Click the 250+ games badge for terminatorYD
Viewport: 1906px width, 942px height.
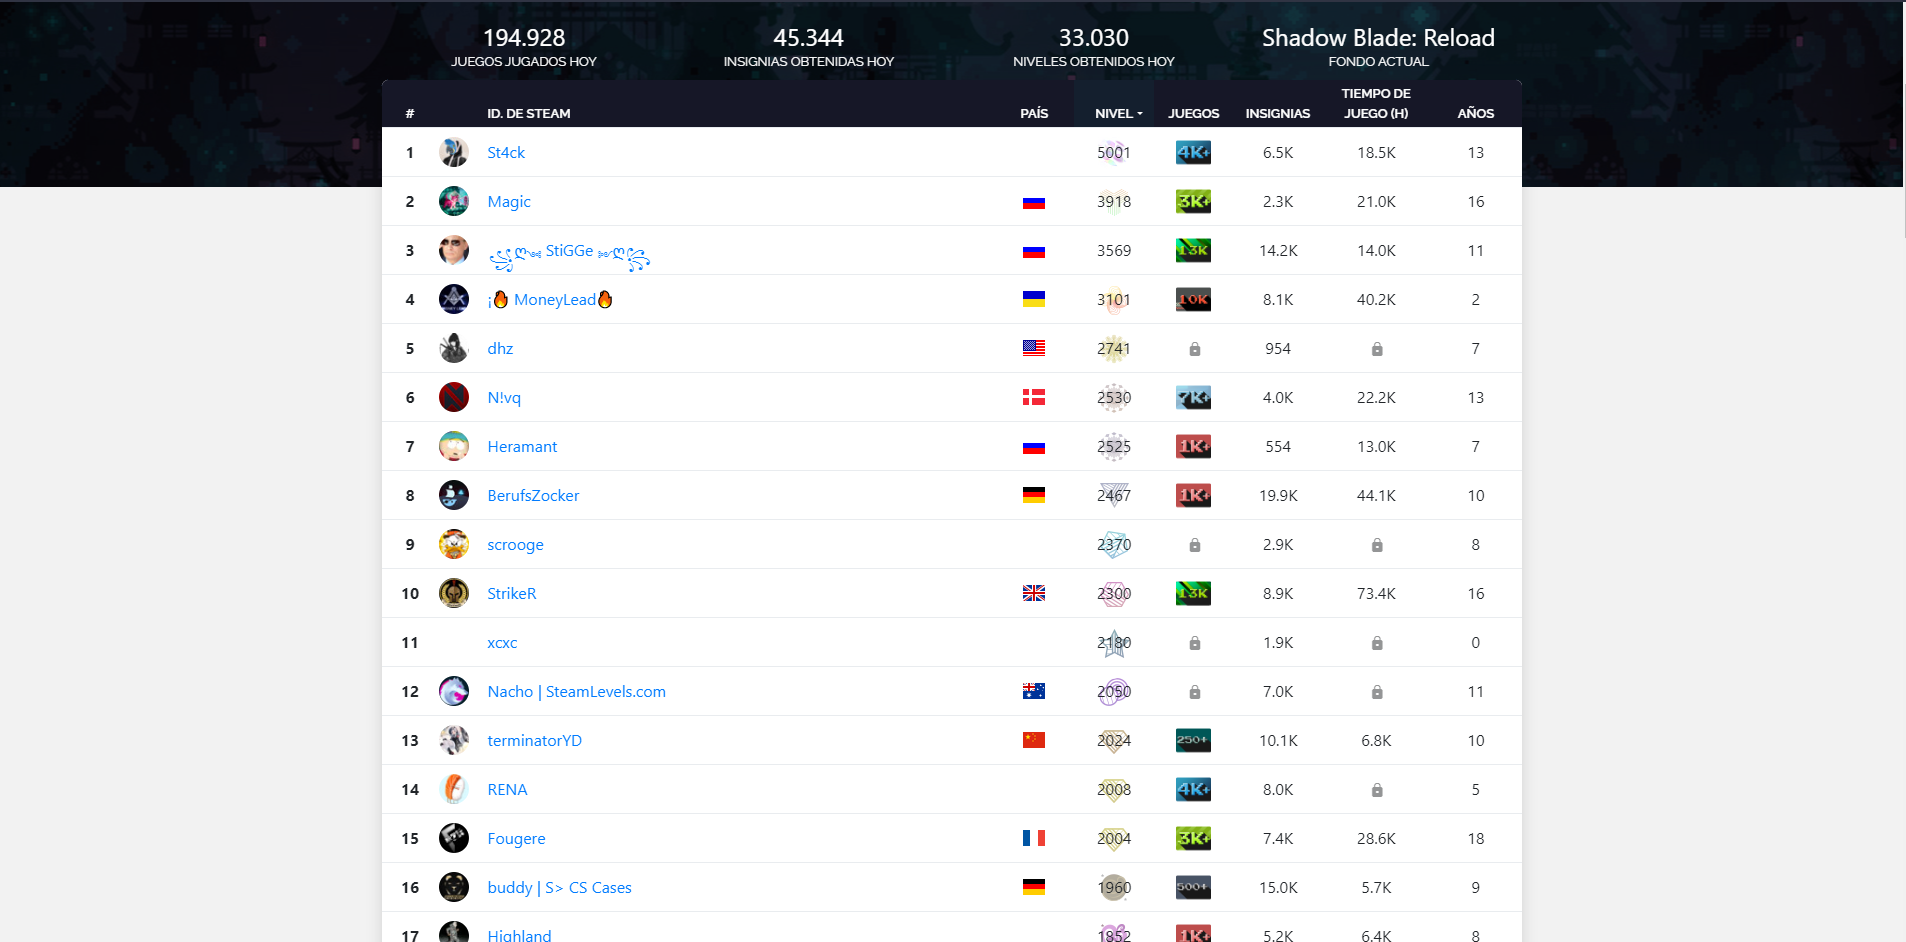point(1193,741)
